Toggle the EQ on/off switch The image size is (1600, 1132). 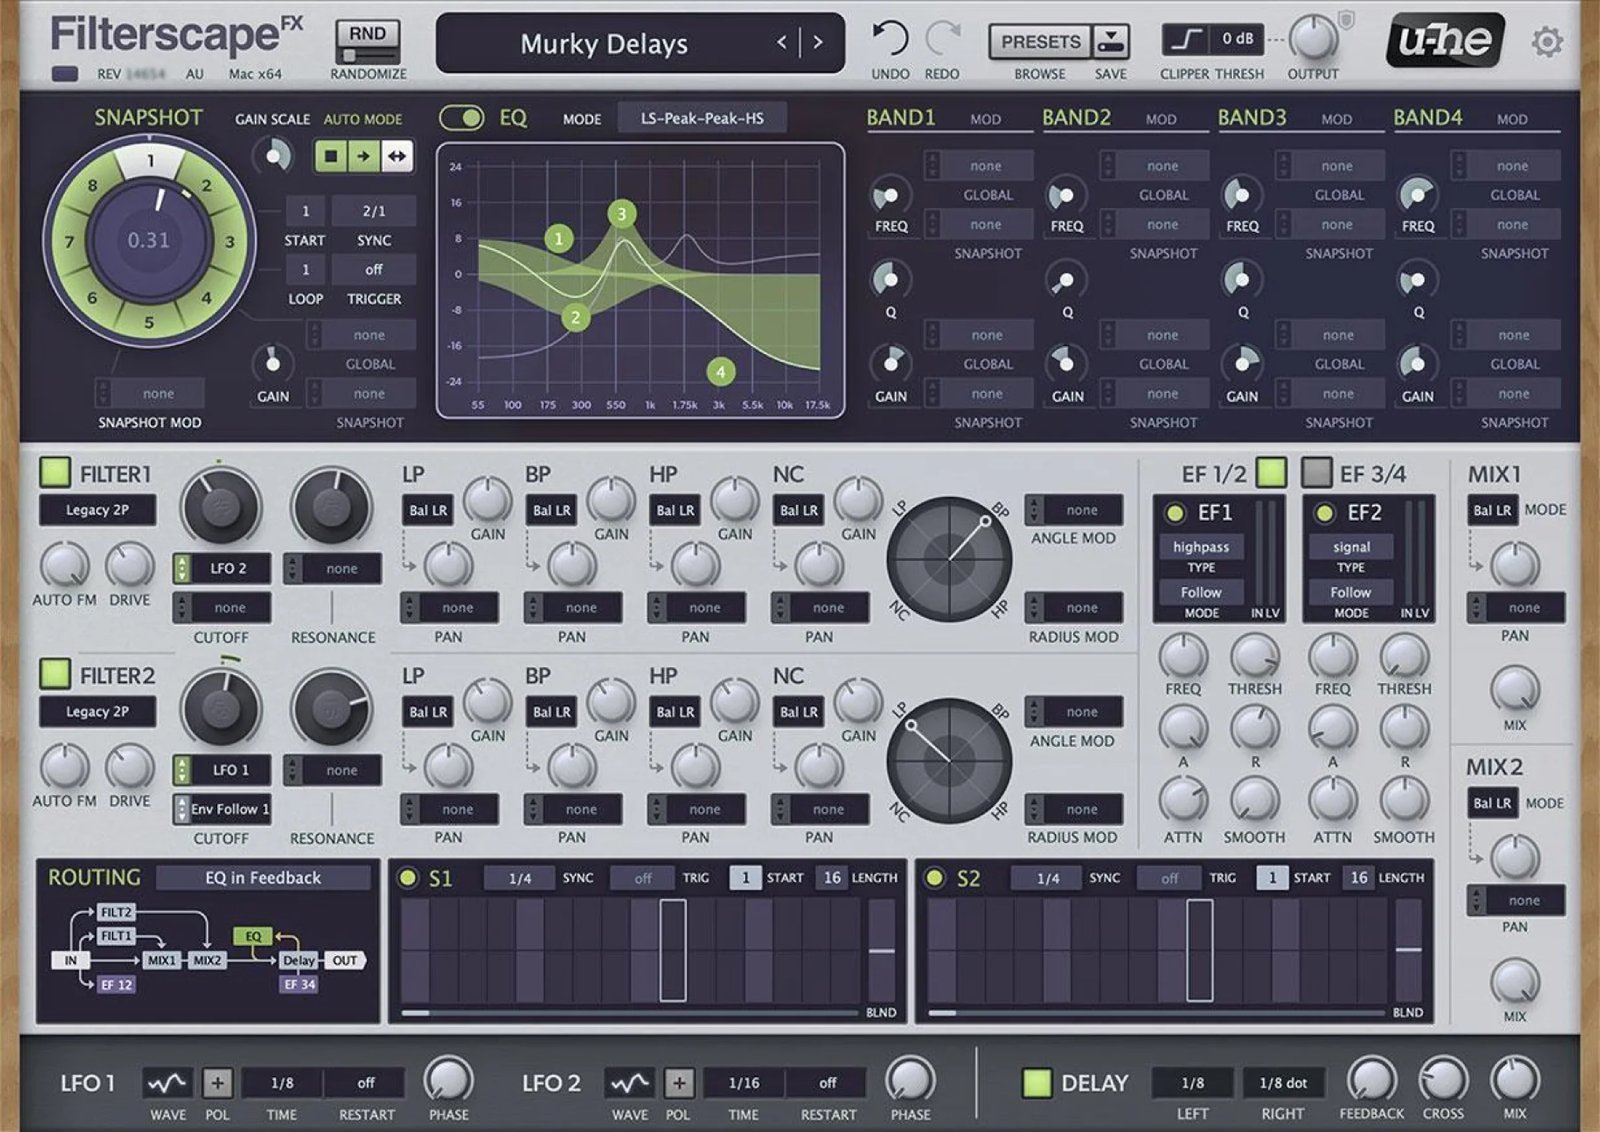click(x=462, y=118)
